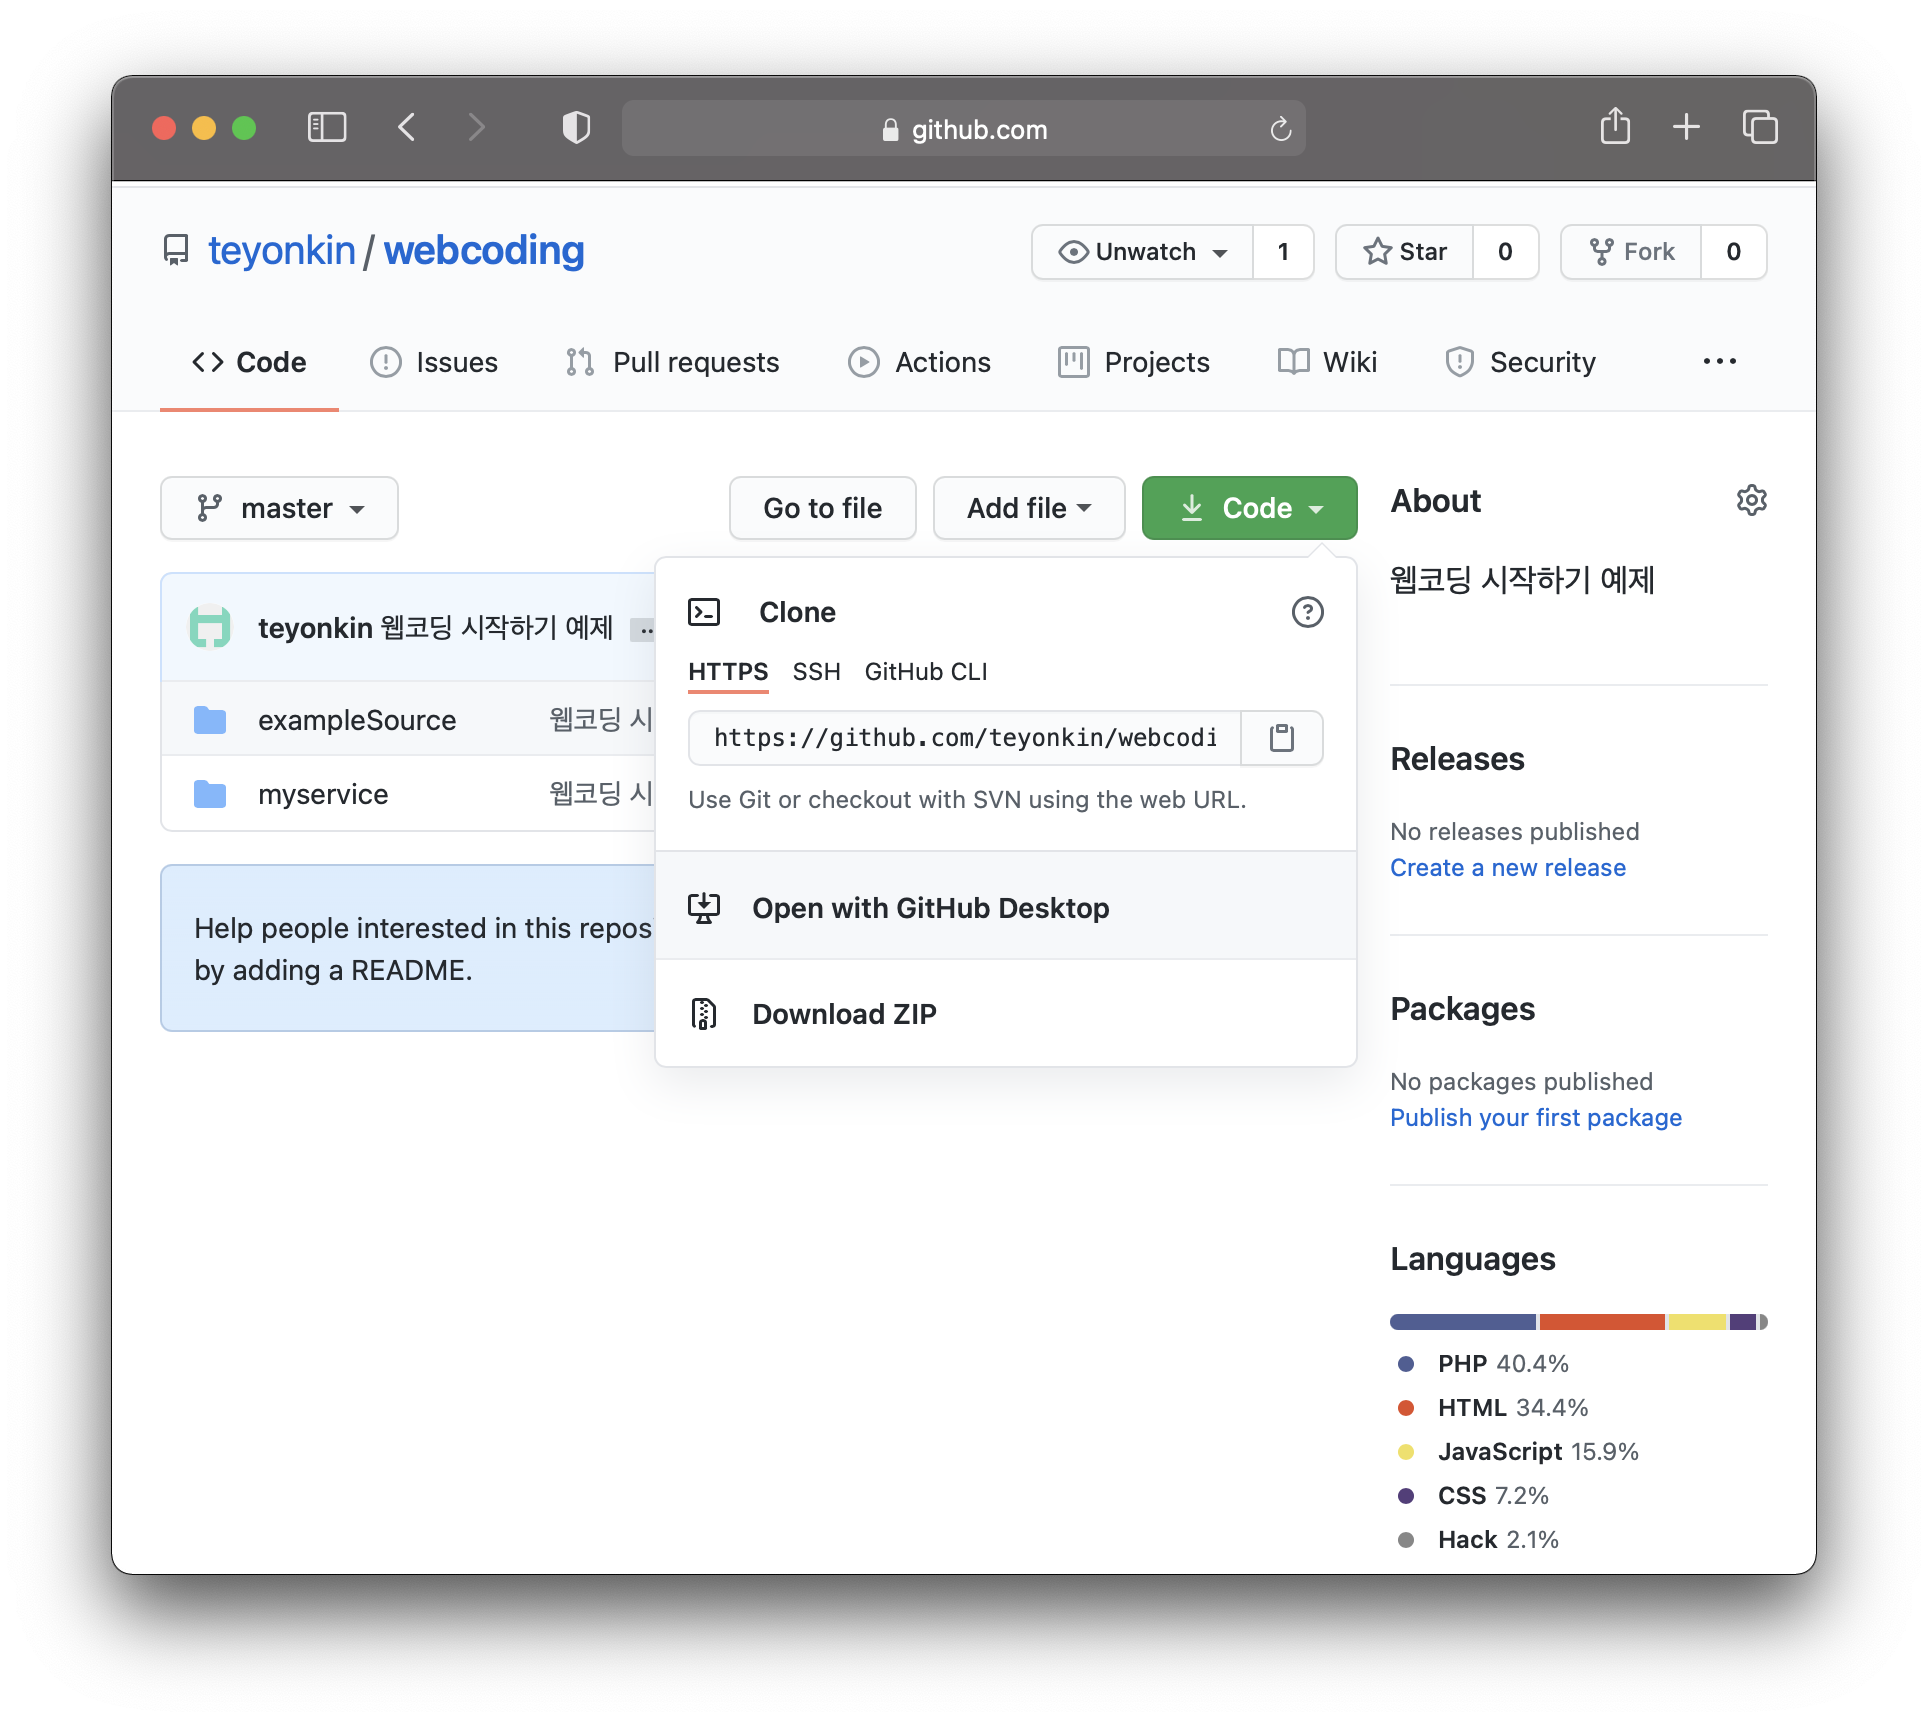
Task: Go to the Actions tab
Action: click(919, 362)
